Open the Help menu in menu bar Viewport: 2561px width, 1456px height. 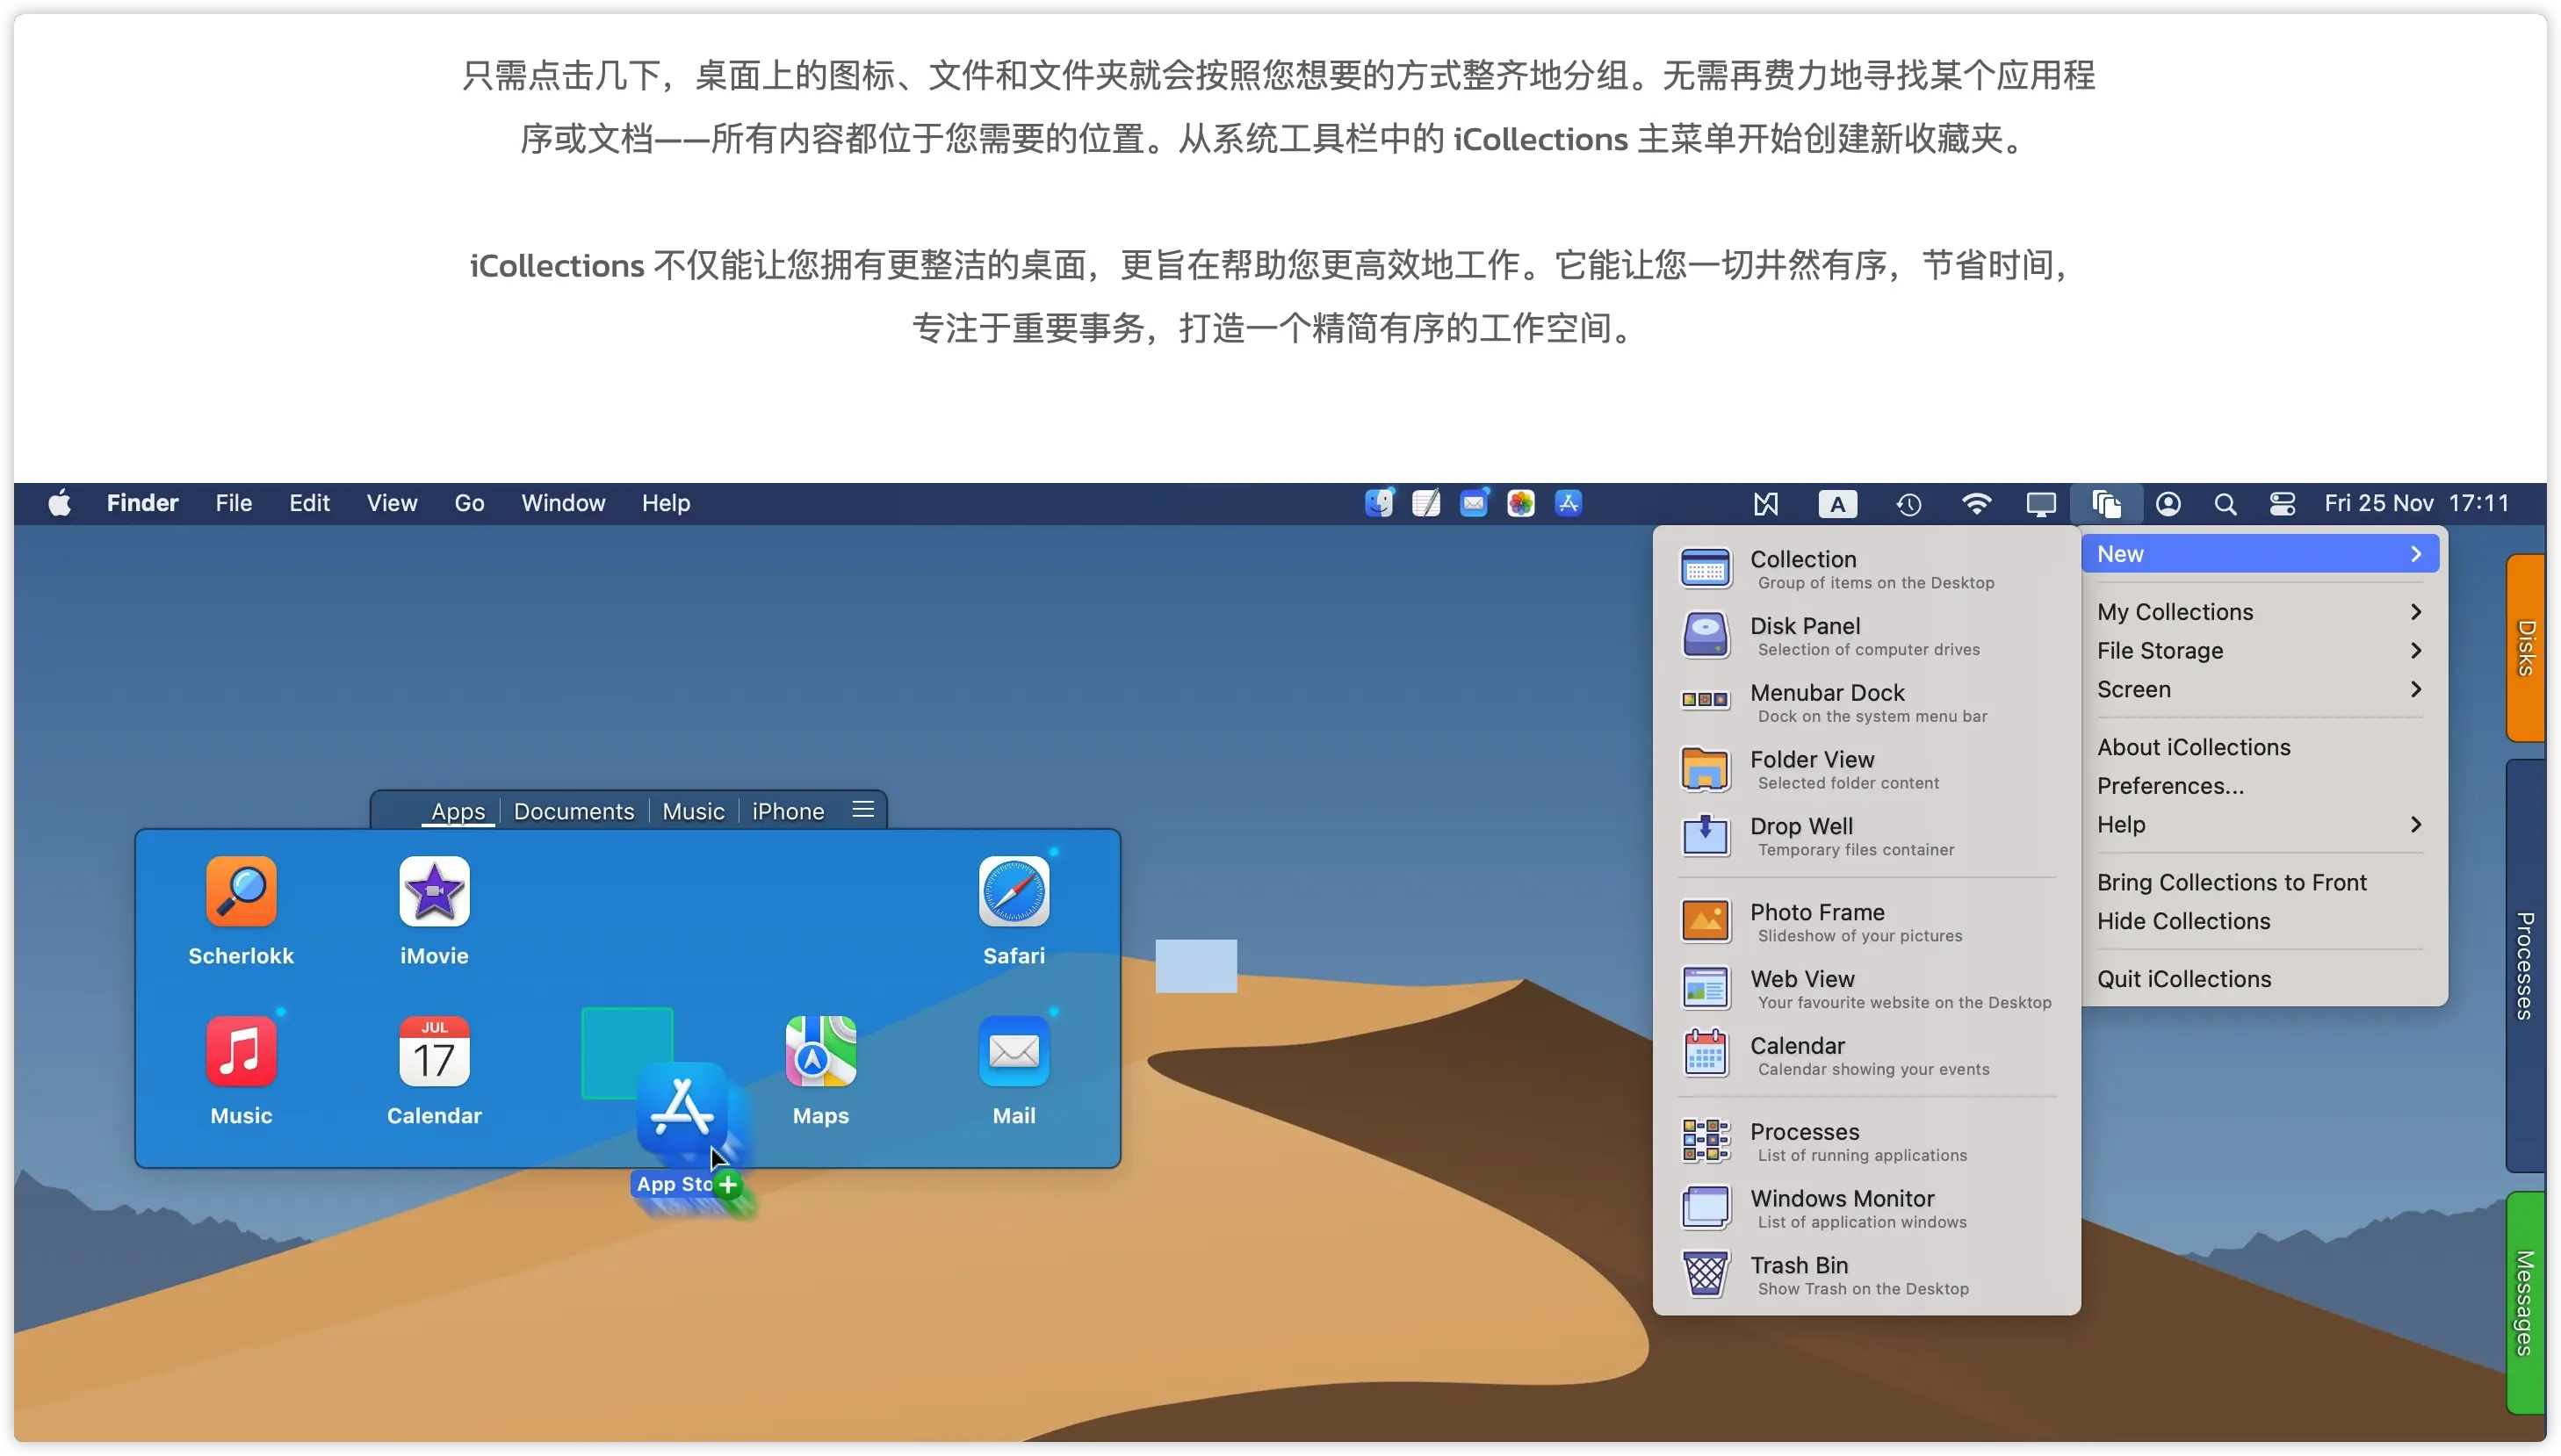666,503
